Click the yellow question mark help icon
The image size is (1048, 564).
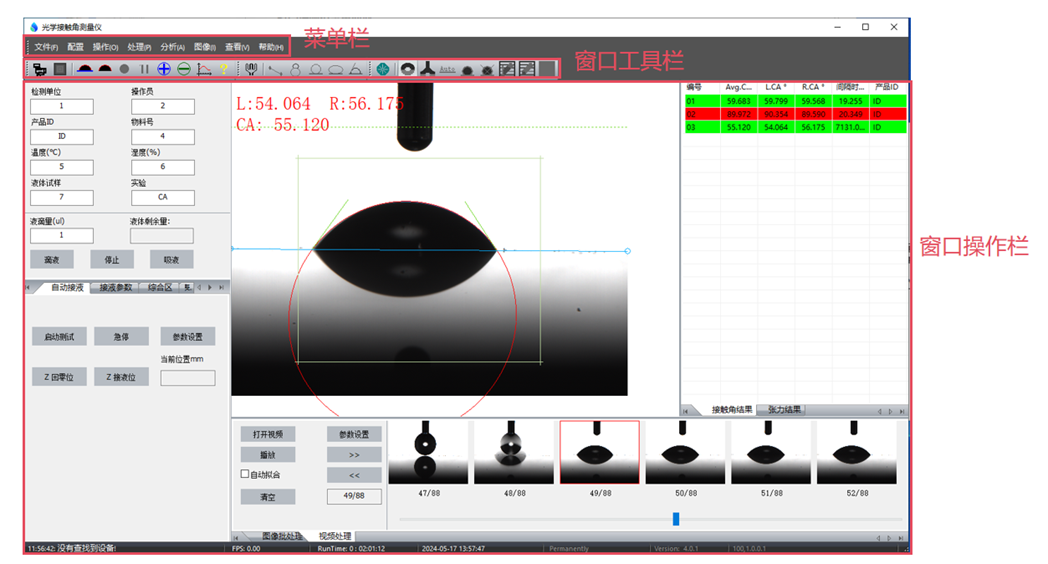click(224, 69)
